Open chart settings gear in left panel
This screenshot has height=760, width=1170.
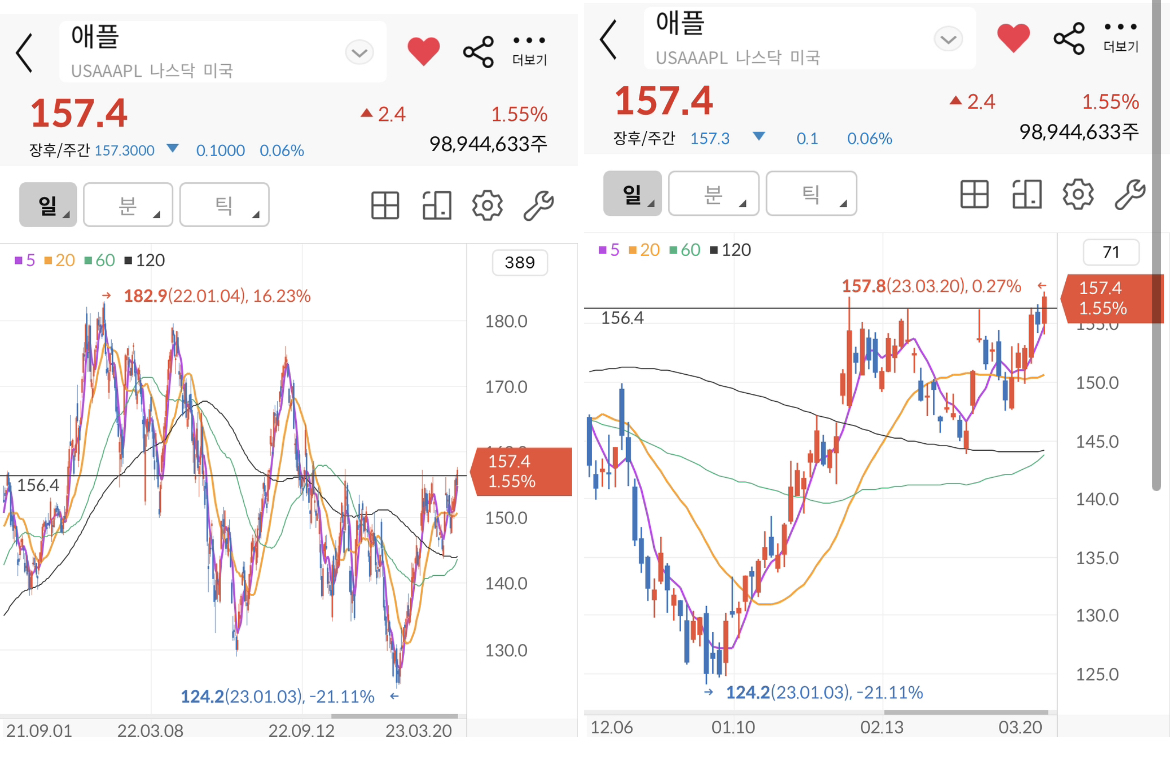click(x=487, y=205)
